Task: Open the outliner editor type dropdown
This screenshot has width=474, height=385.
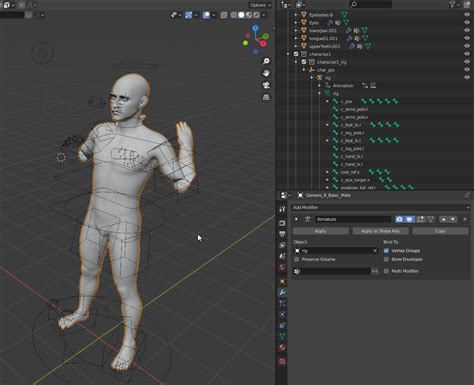Action: point(286,5)
